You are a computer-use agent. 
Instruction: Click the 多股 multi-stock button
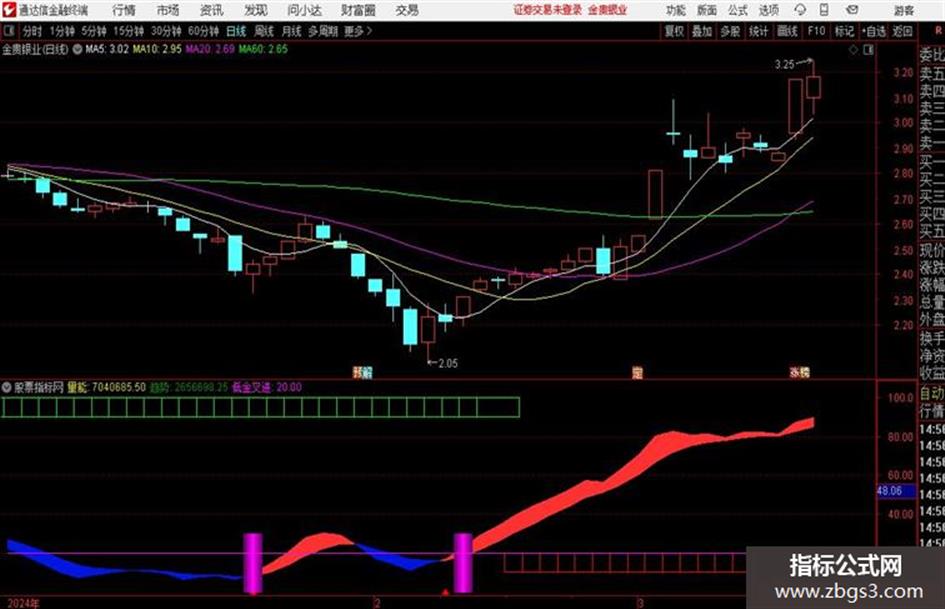[x=730, y=31]
